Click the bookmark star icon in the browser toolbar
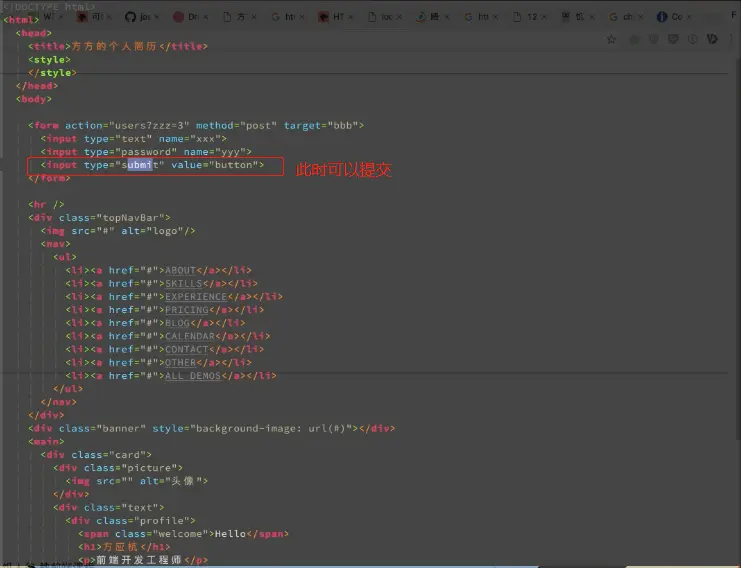 (612, 39)
